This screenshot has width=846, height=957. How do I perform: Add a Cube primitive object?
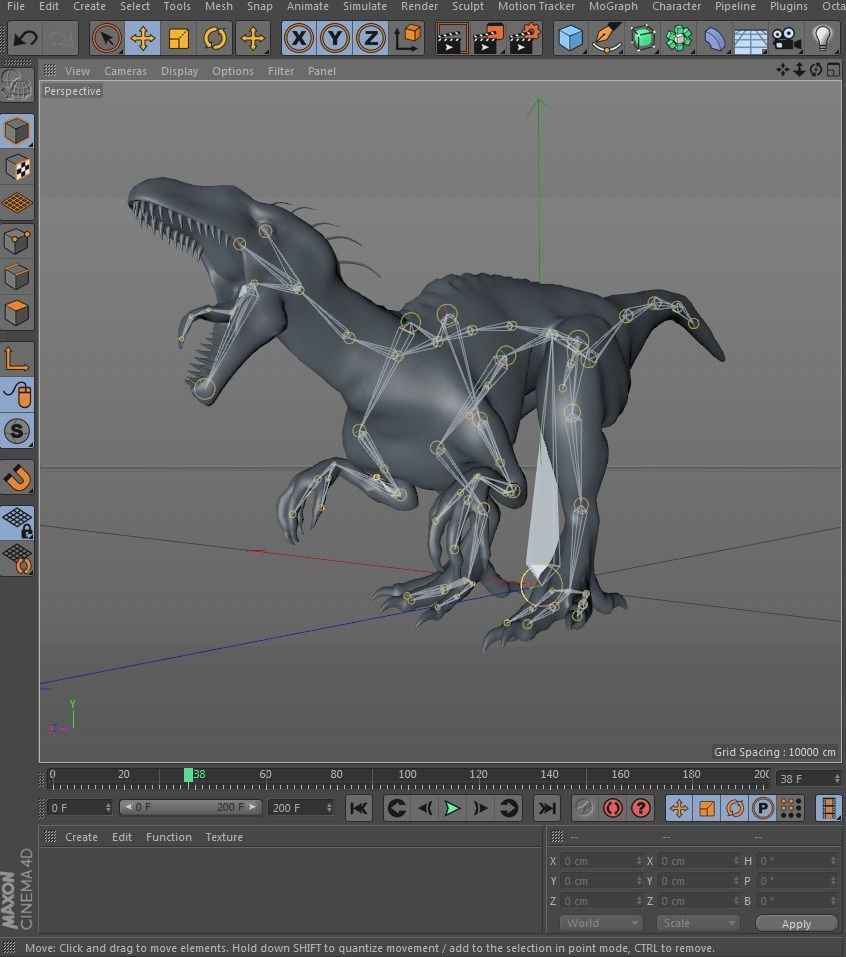[571, 38]
